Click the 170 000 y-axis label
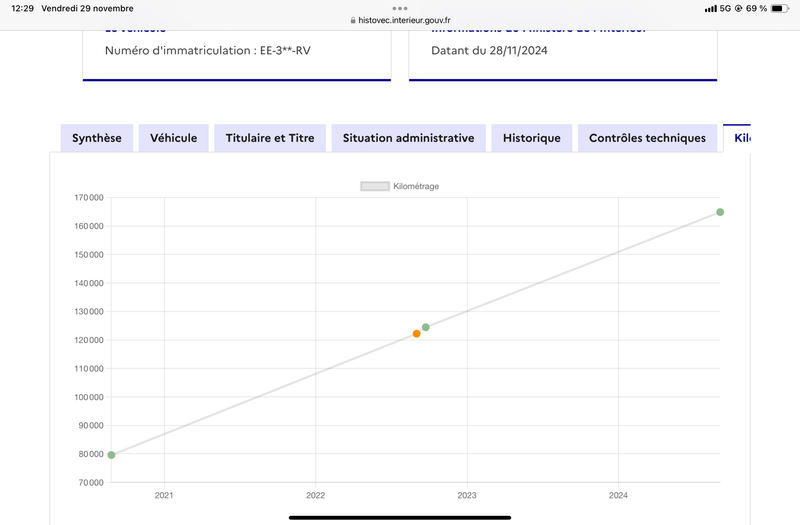This screenshot has width=800, height=525. (89, 197)
